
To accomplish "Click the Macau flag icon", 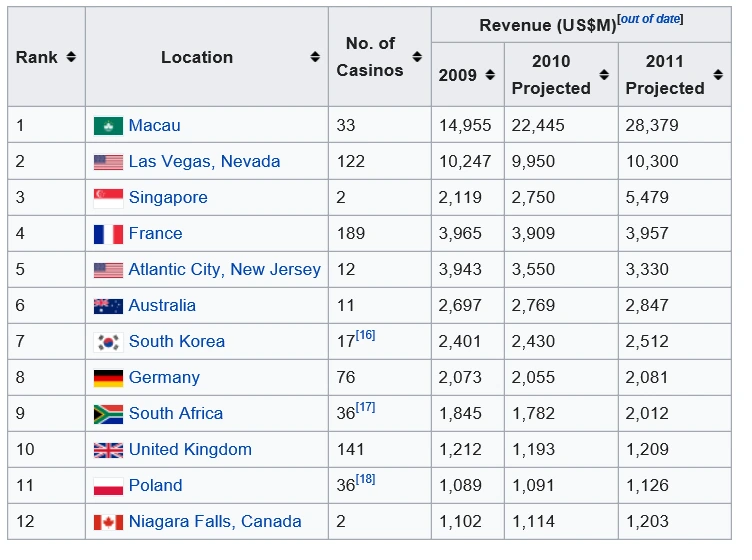I will pos(108,126).
